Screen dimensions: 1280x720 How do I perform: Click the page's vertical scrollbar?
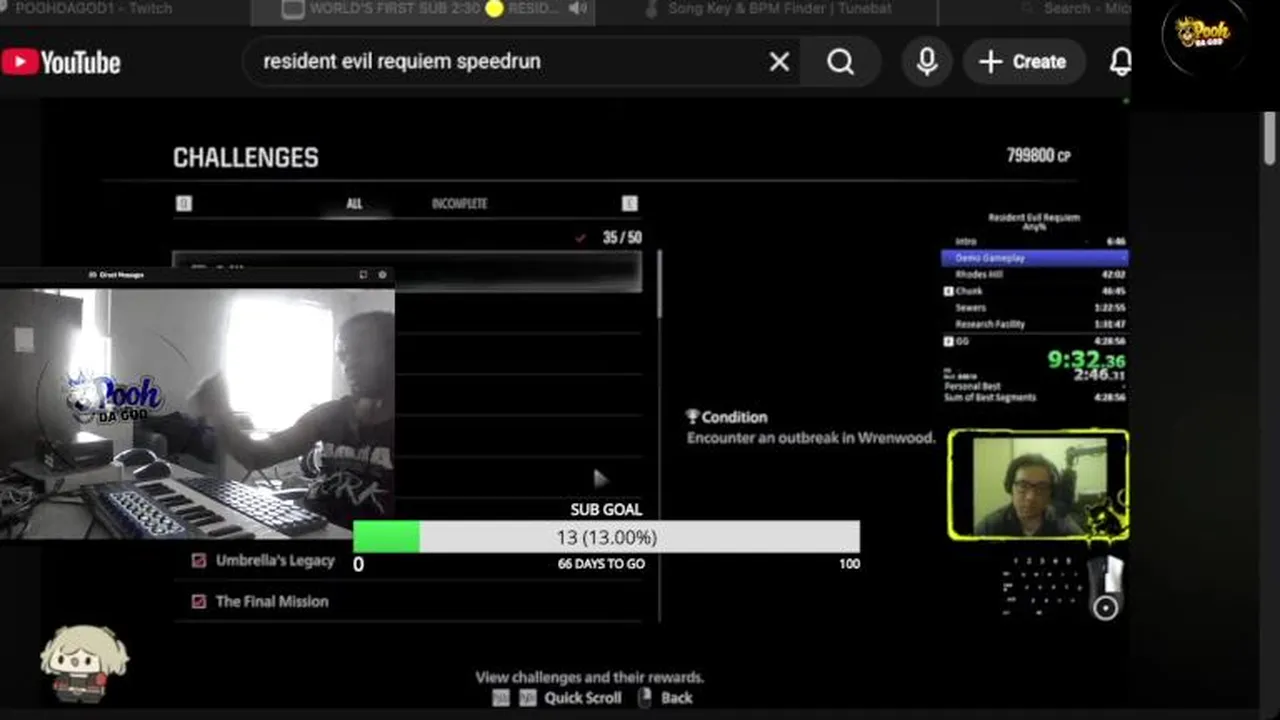(x=1269, y=139)
